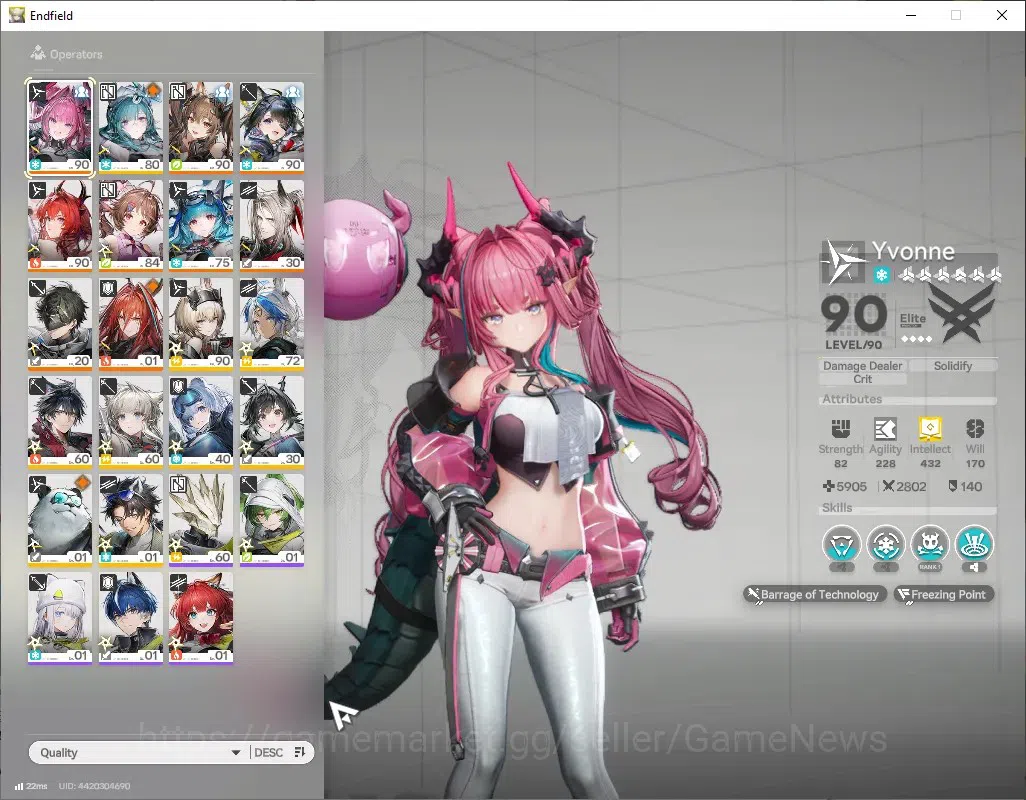Select the blue-haired operator at level 75
The height and width of the screenshot is (800, 1026).
[201, 226]
